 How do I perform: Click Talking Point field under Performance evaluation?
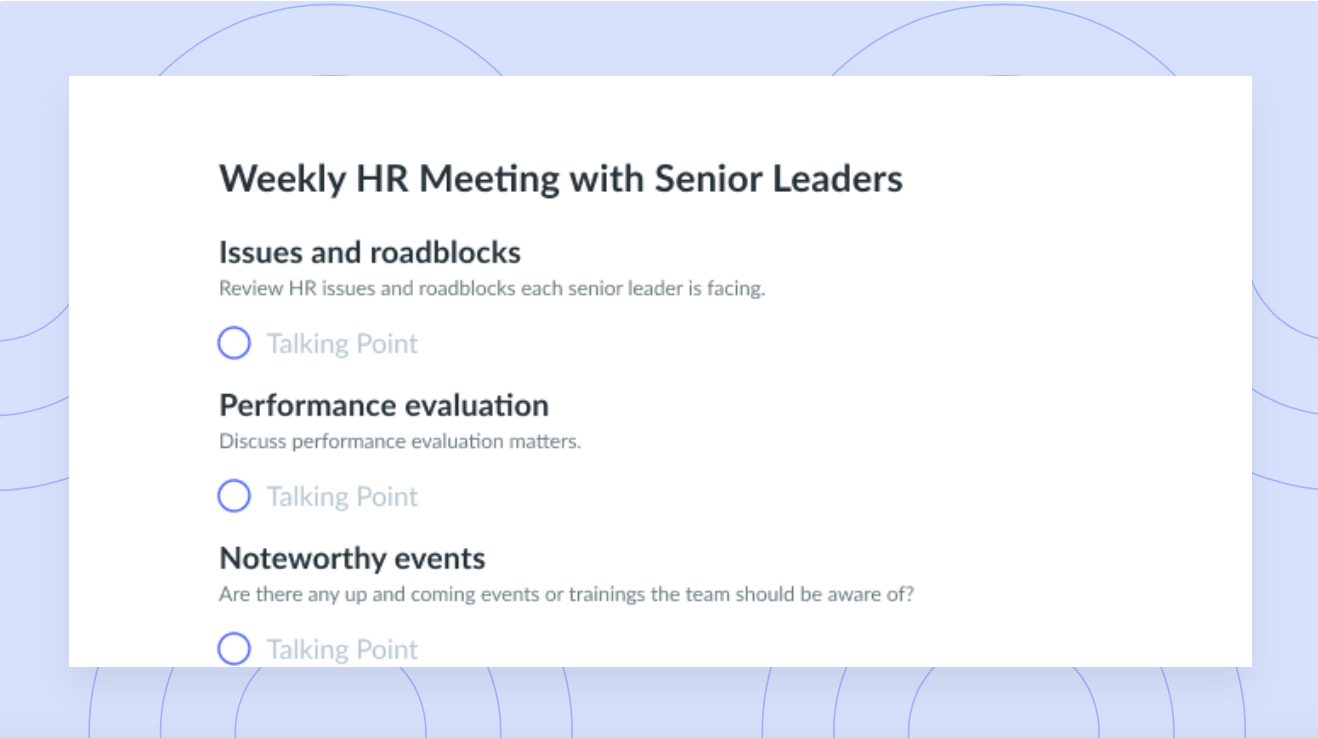click(x=342, y=497)
